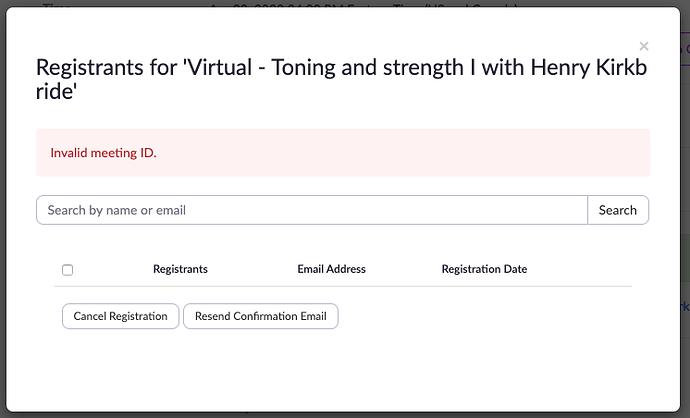Image resolution: width=690 pixels, height=418 pixels.
Task: Focus the Search by name or email field
Action: pyautogui.click(x=311, y=210)
